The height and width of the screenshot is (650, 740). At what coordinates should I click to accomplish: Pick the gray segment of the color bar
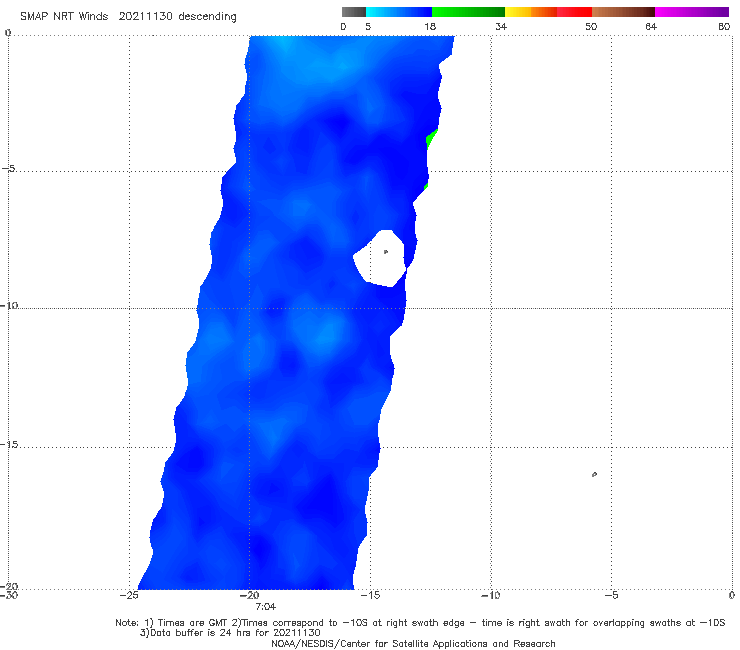pos(353,12)
